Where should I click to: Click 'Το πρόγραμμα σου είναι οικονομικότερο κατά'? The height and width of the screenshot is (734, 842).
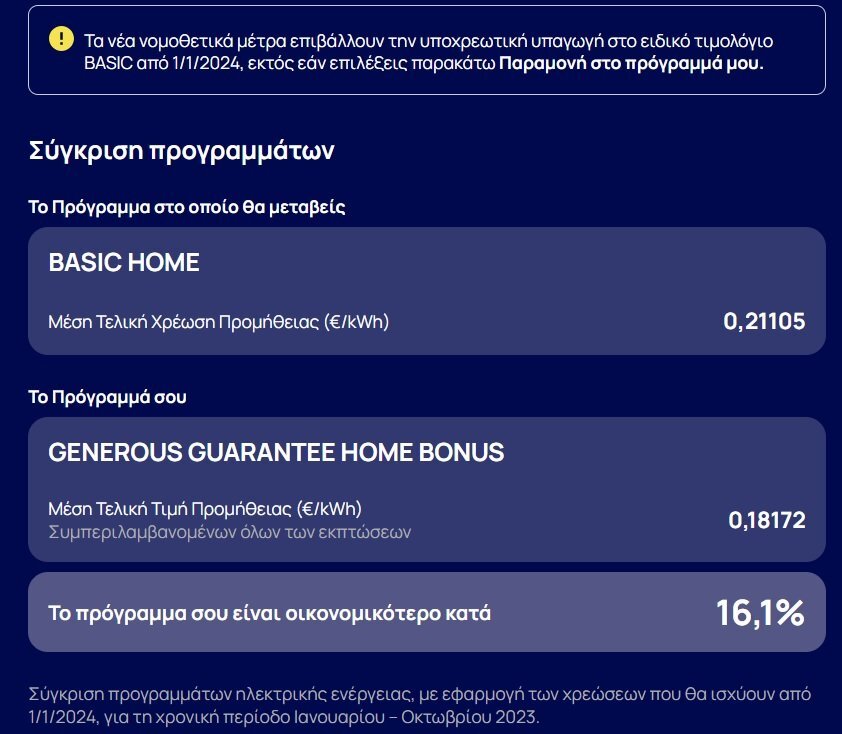(270, 613)
